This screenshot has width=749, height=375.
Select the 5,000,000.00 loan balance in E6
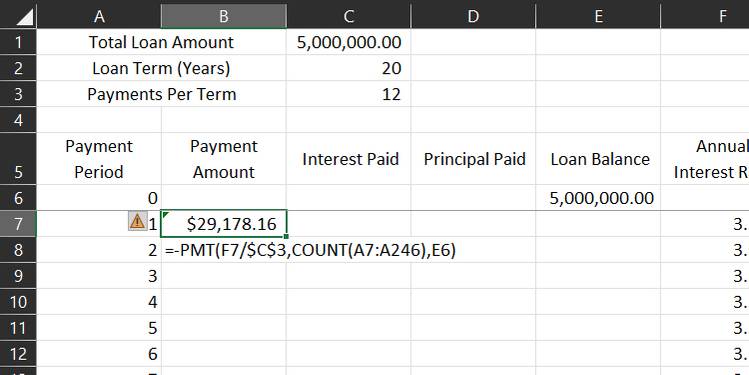(598, 198)
